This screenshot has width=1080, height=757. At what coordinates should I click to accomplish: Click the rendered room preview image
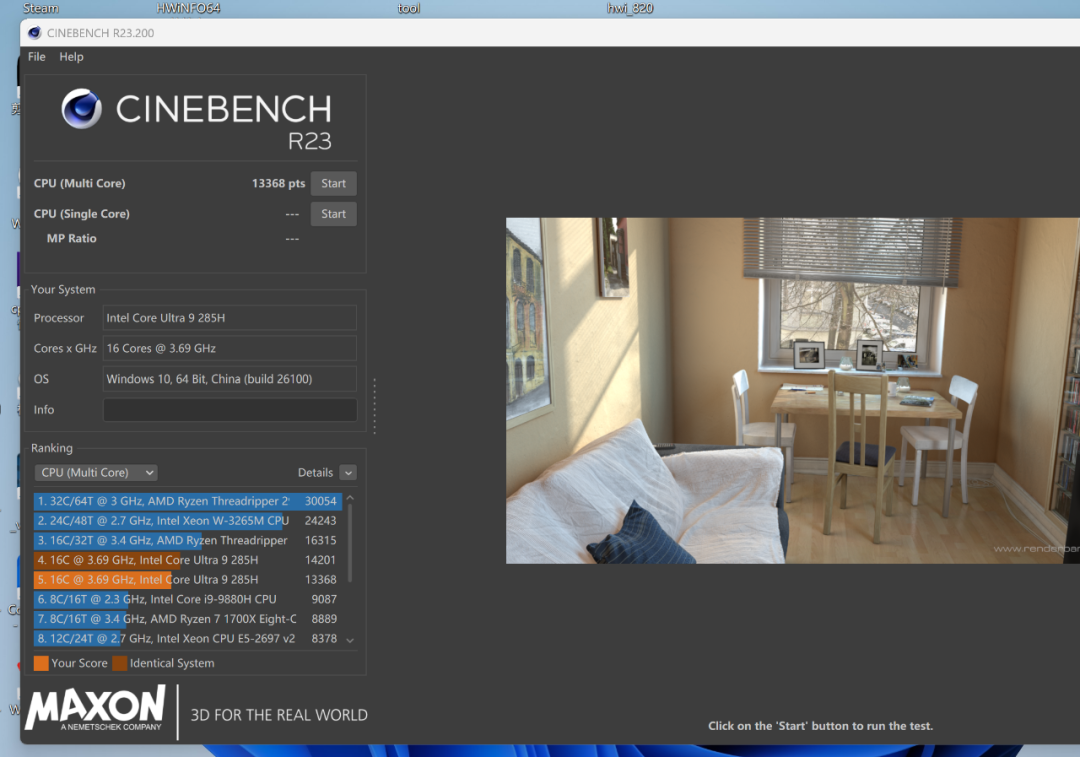793,391
